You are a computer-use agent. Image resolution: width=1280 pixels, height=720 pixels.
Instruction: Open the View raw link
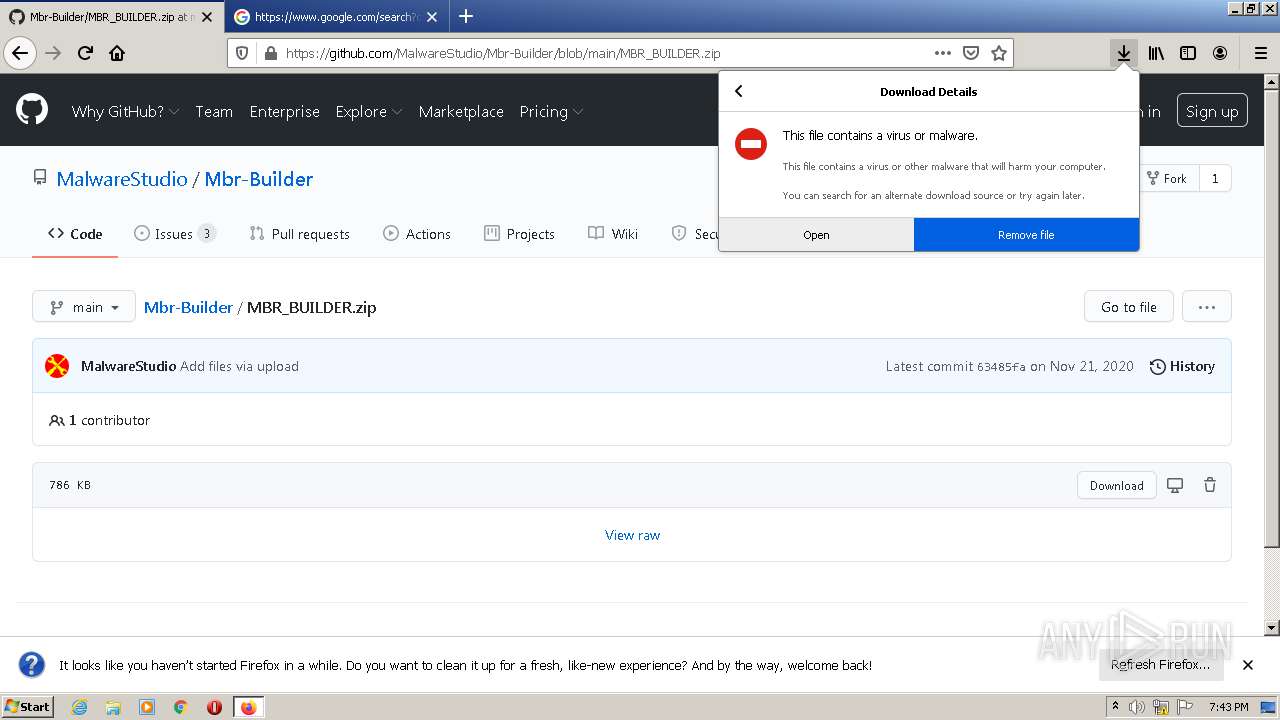point(632,535)
